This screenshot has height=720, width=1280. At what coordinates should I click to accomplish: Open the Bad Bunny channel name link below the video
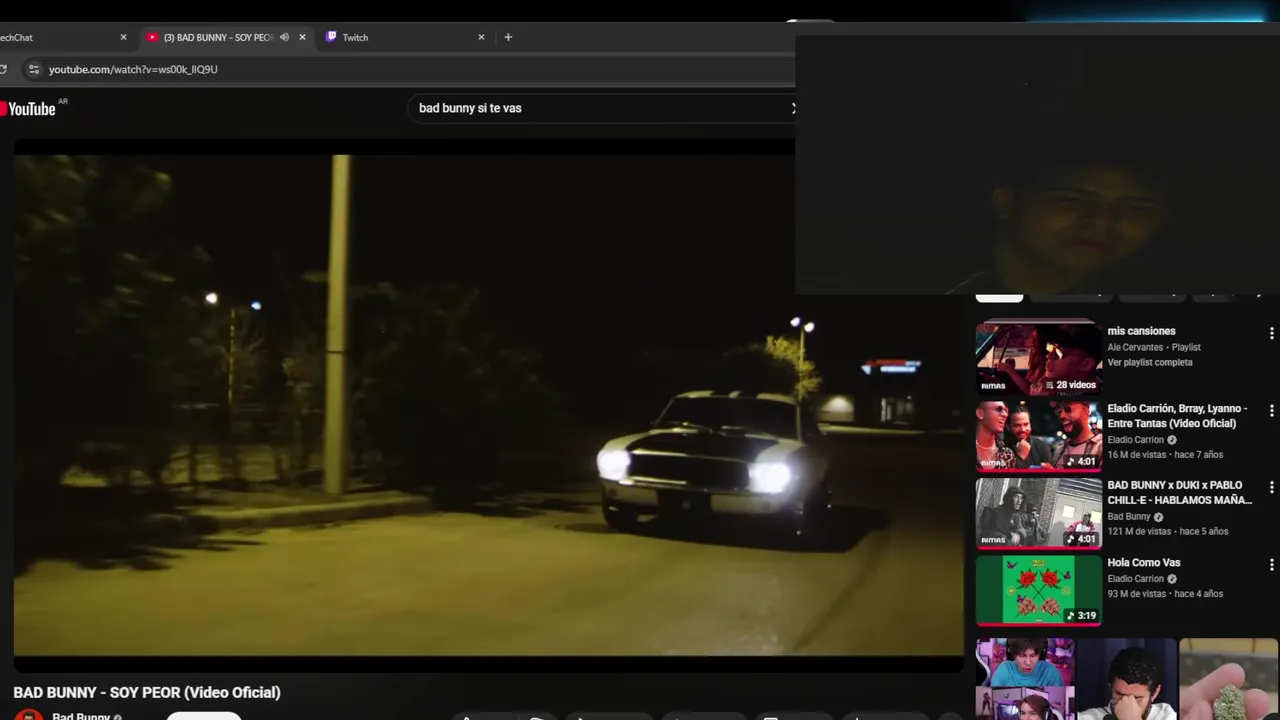pos(81,716)
